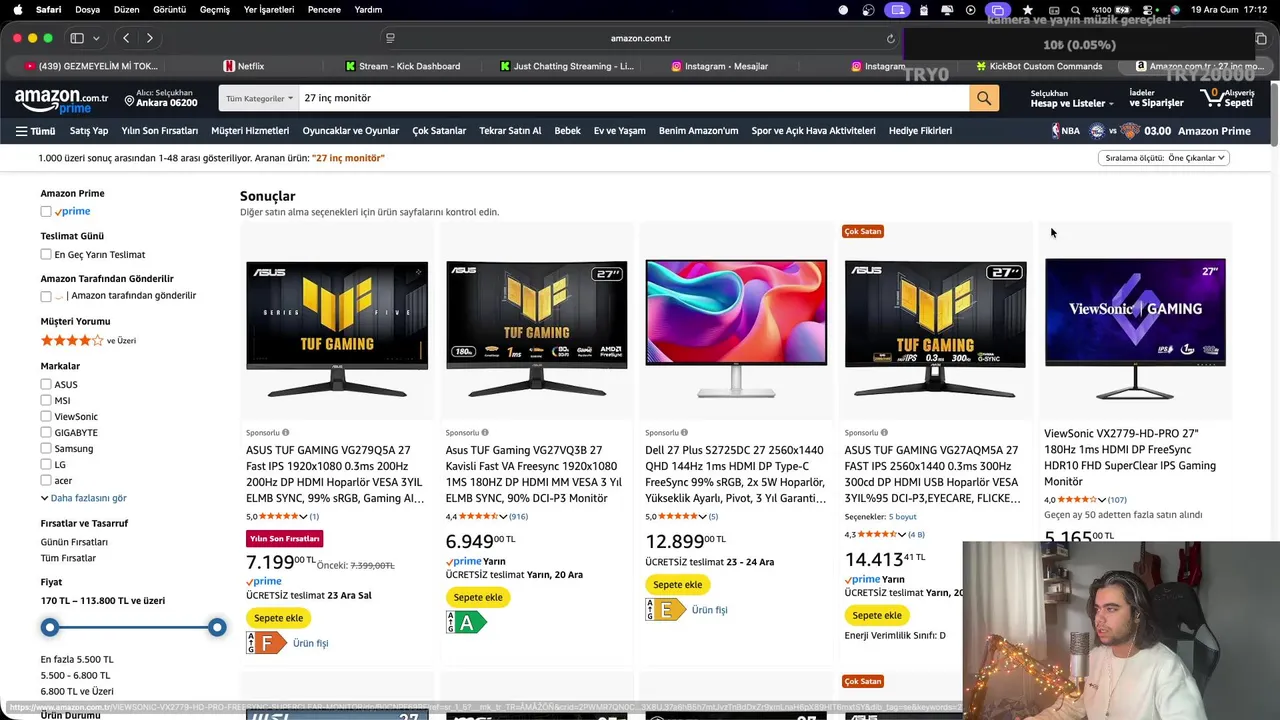Click Ürün fişi link under Dell monitor

(710, 610)
